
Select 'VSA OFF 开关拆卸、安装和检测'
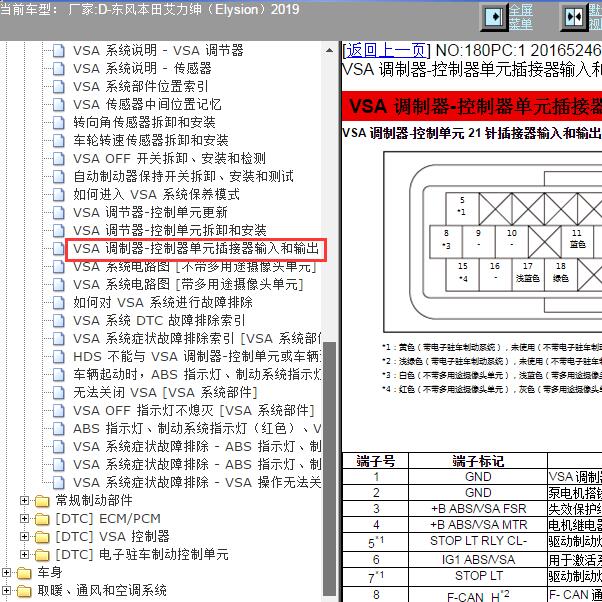169,158
